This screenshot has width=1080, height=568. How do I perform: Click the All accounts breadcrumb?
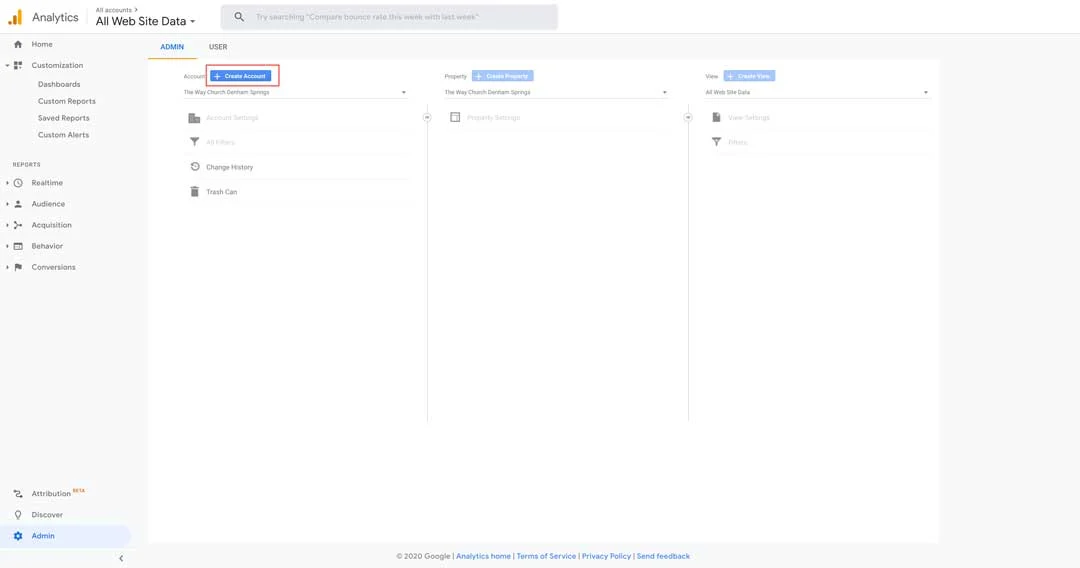point(114,10)
